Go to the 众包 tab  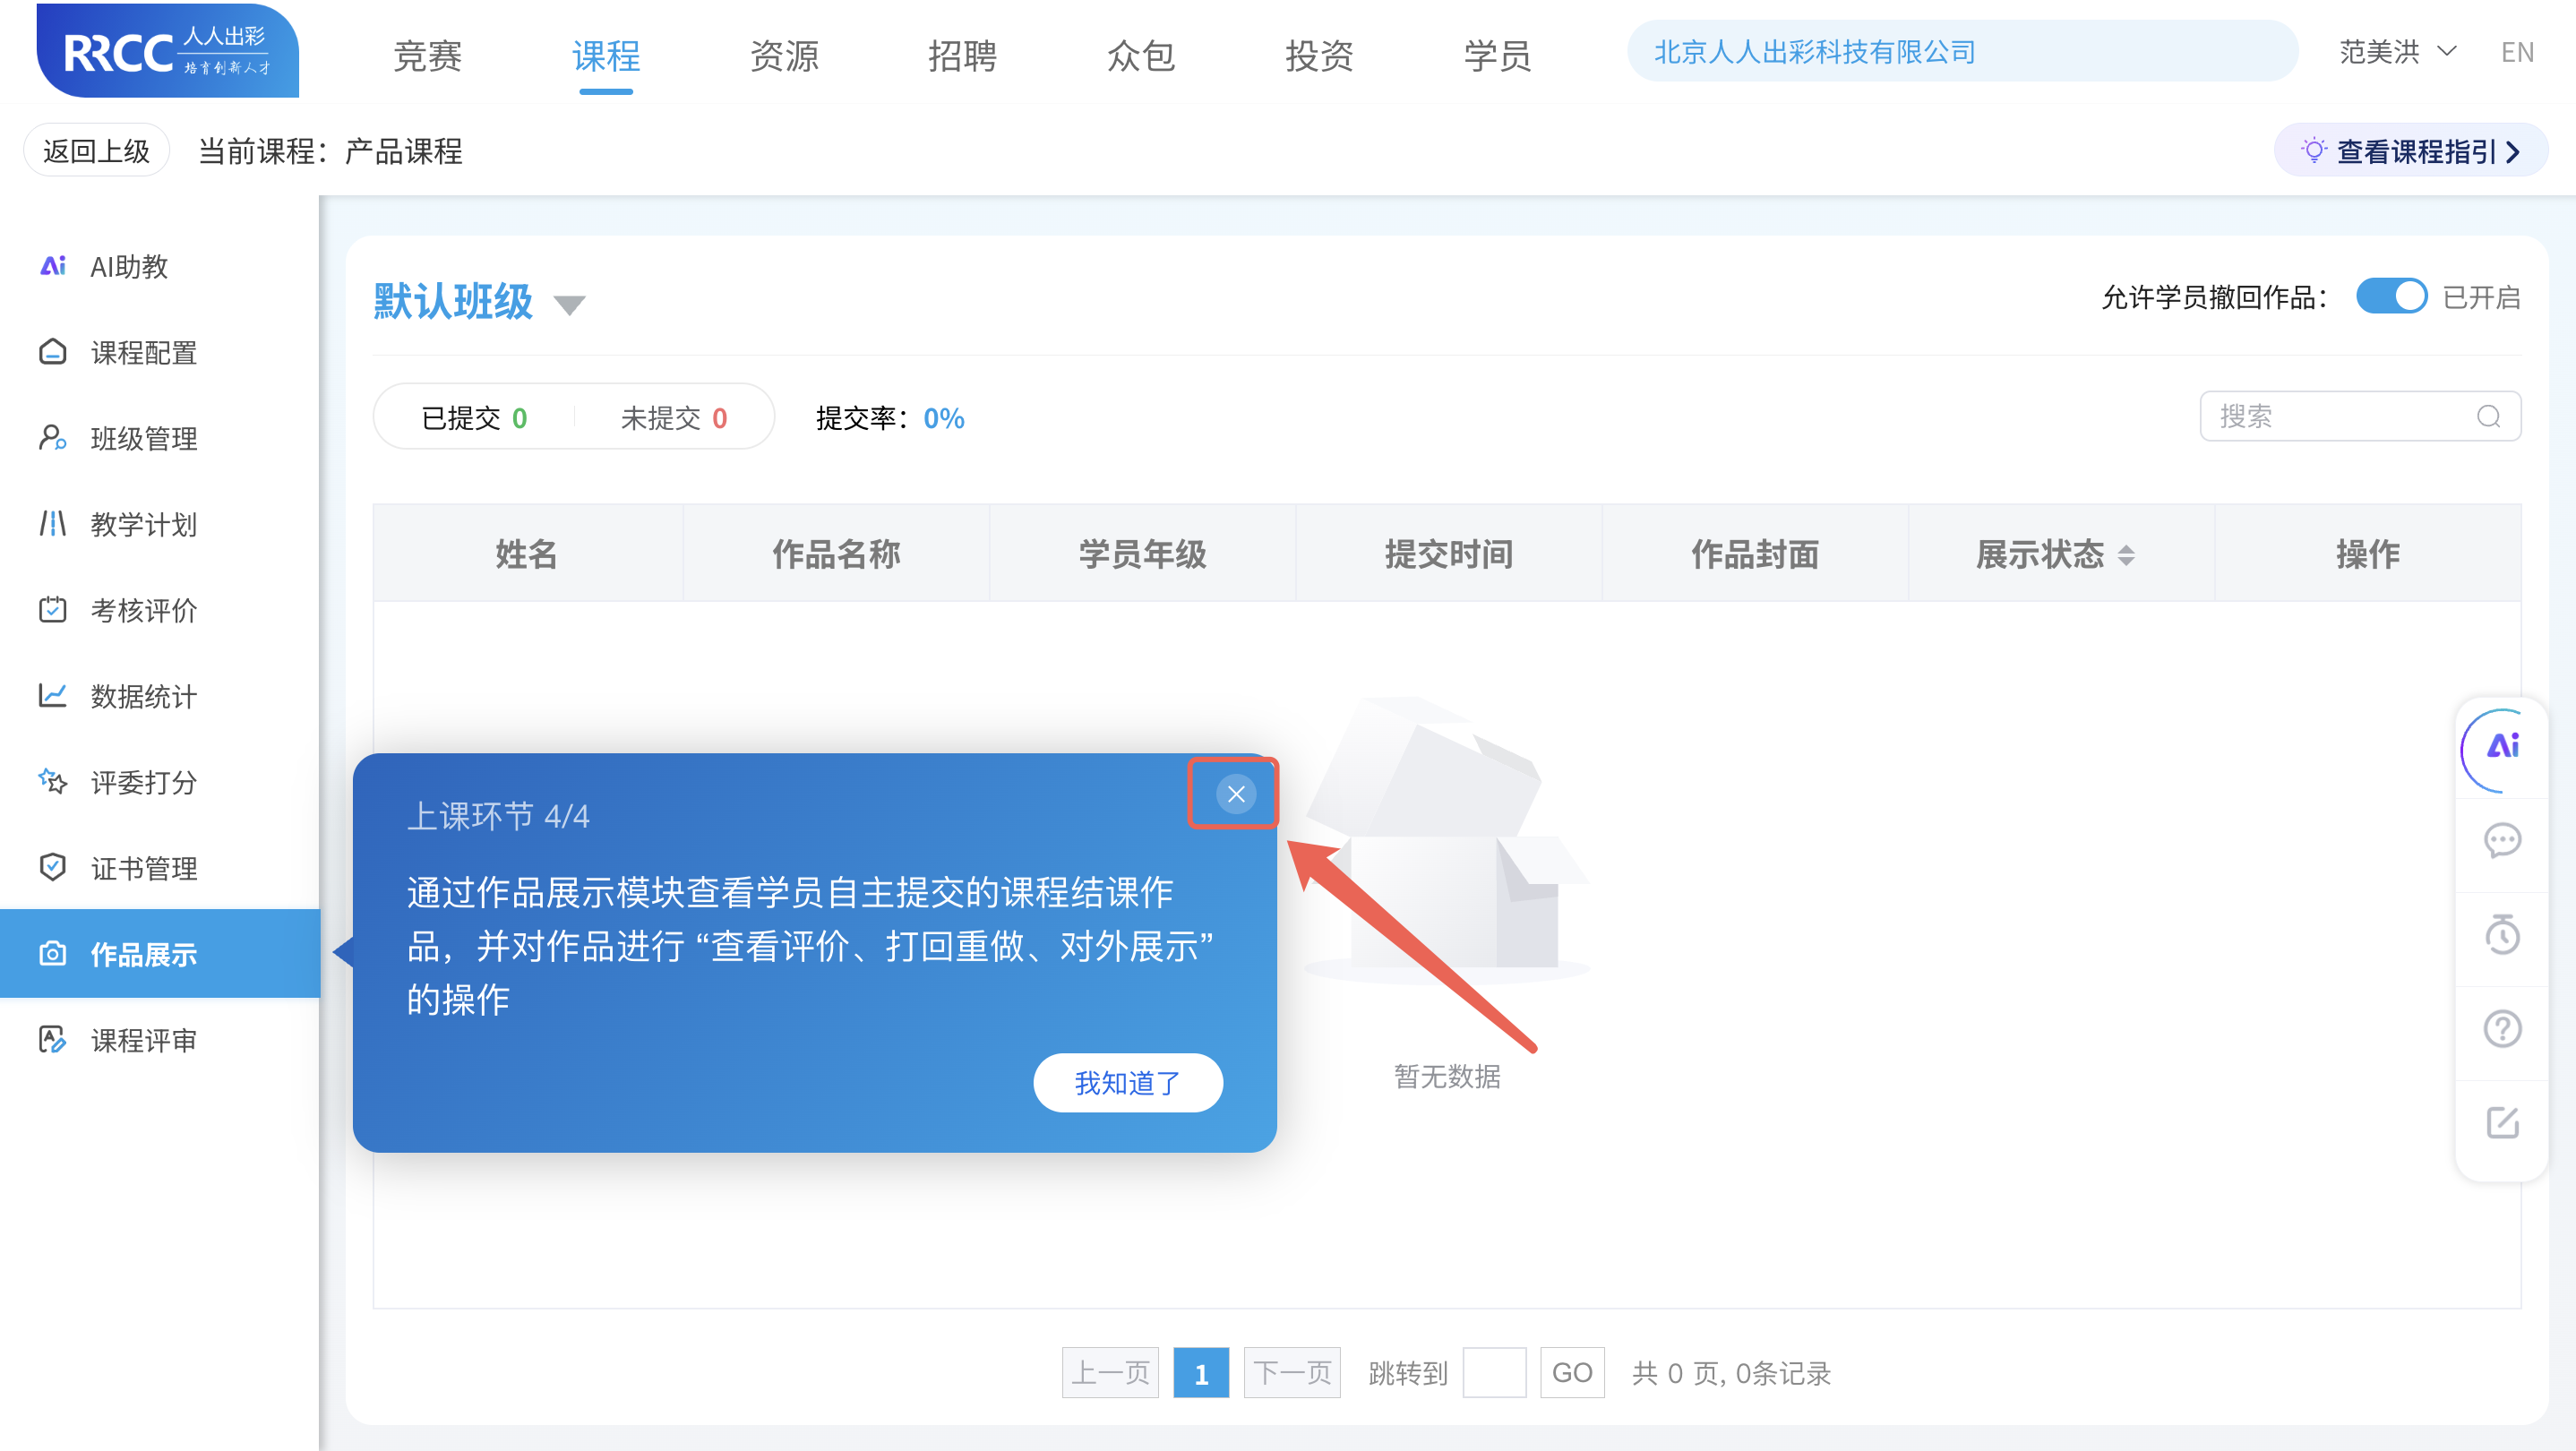1140,55
